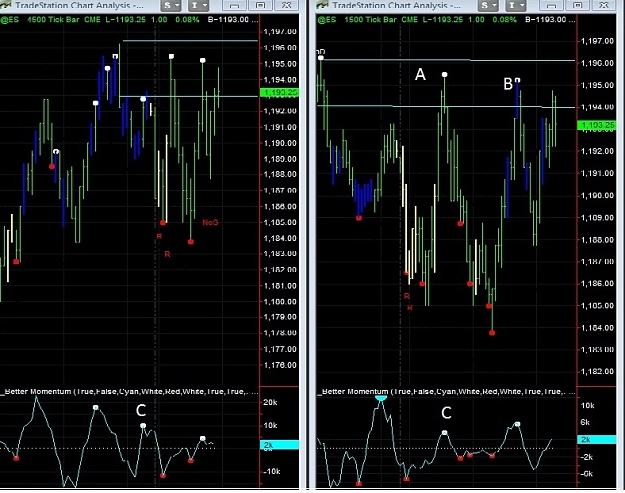Maximize the 4500 Tick chart window
The width and height of the screenshot is (625, 493).
(x=260, y=5)
